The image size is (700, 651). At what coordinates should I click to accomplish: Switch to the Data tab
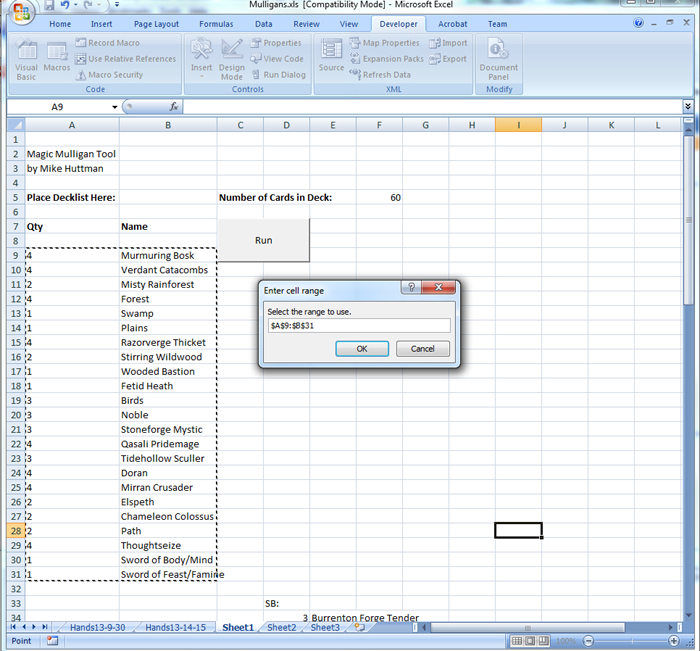[263, 24]
